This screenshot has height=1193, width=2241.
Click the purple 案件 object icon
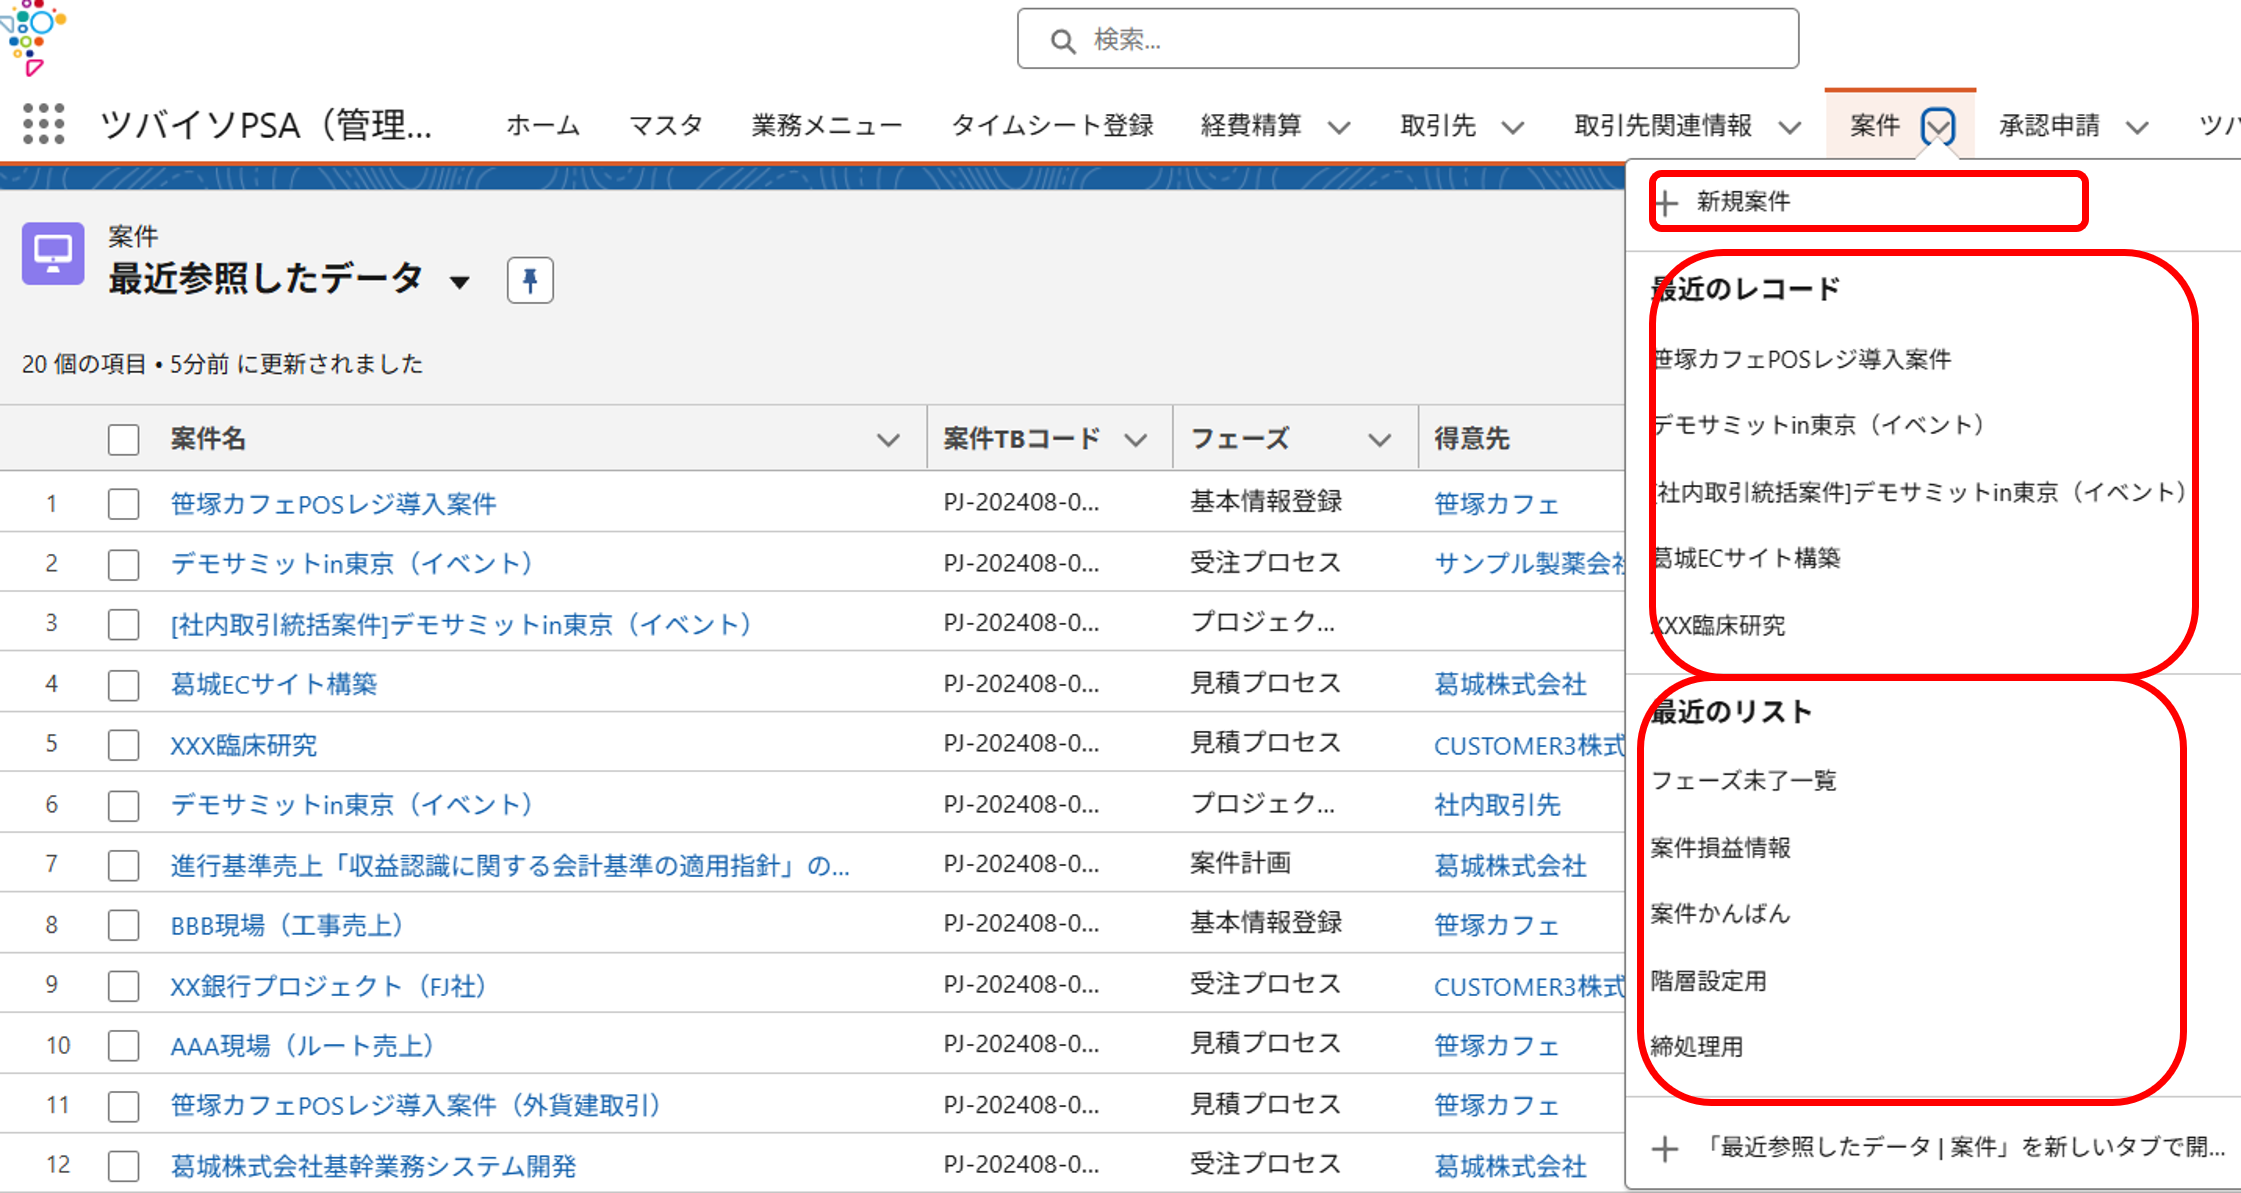pyautogui.click(x=53, y=254)
